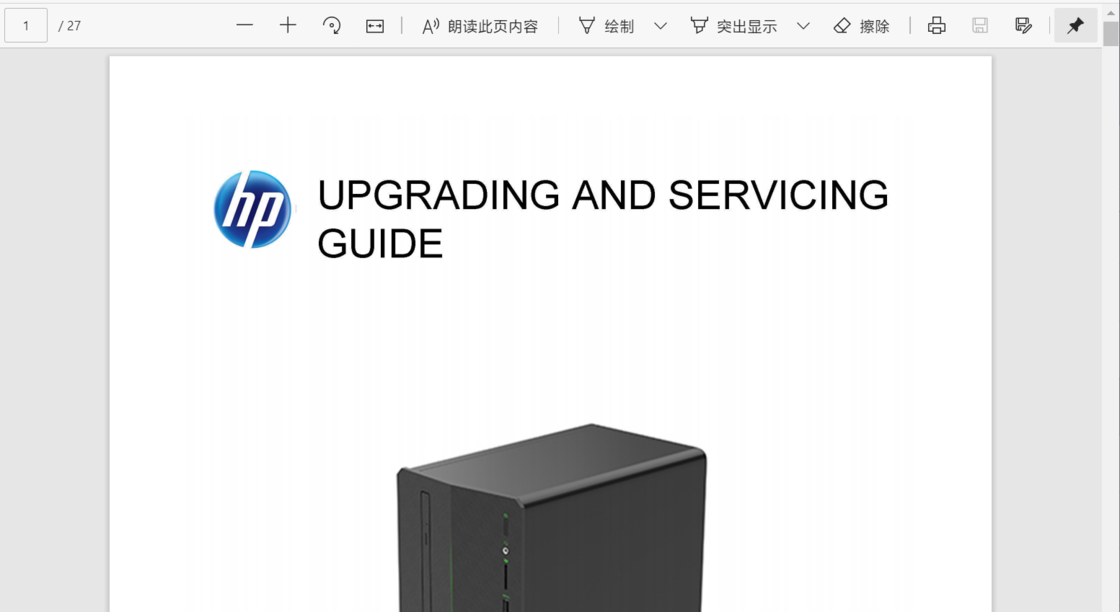
Task: Select the Highlight tool (突出显示)
Action: click(x=734, y=26)
